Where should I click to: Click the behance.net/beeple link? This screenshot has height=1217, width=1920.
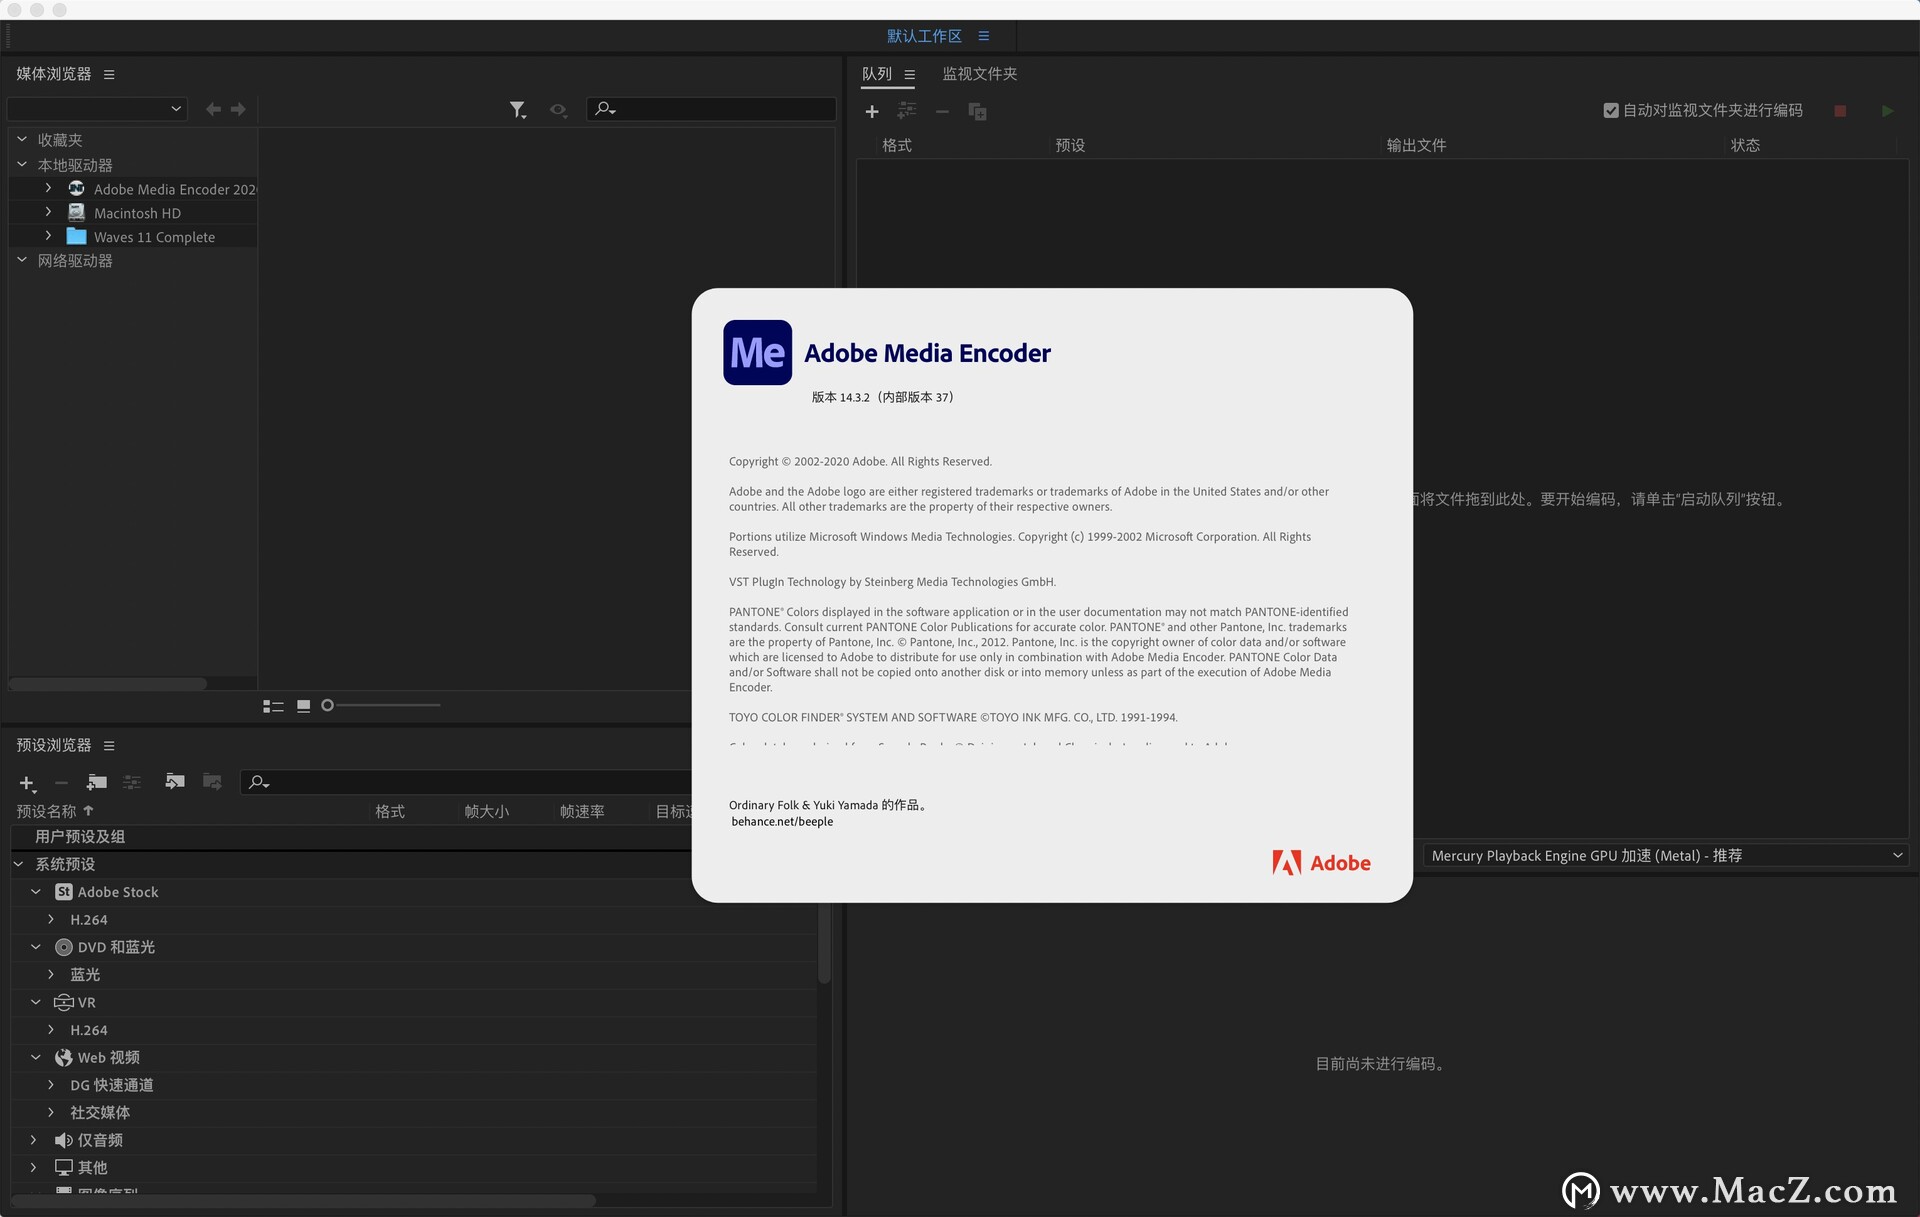pyautogui.click(x=781, y=821)
